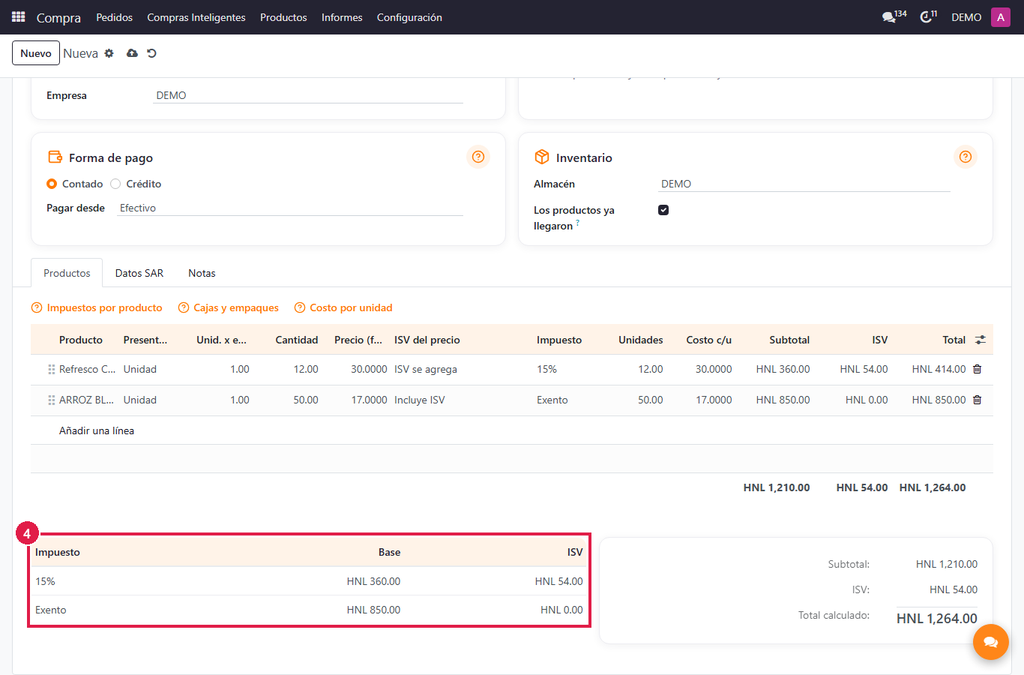
Task: Delete the Refresco product line
Action: 977,369
